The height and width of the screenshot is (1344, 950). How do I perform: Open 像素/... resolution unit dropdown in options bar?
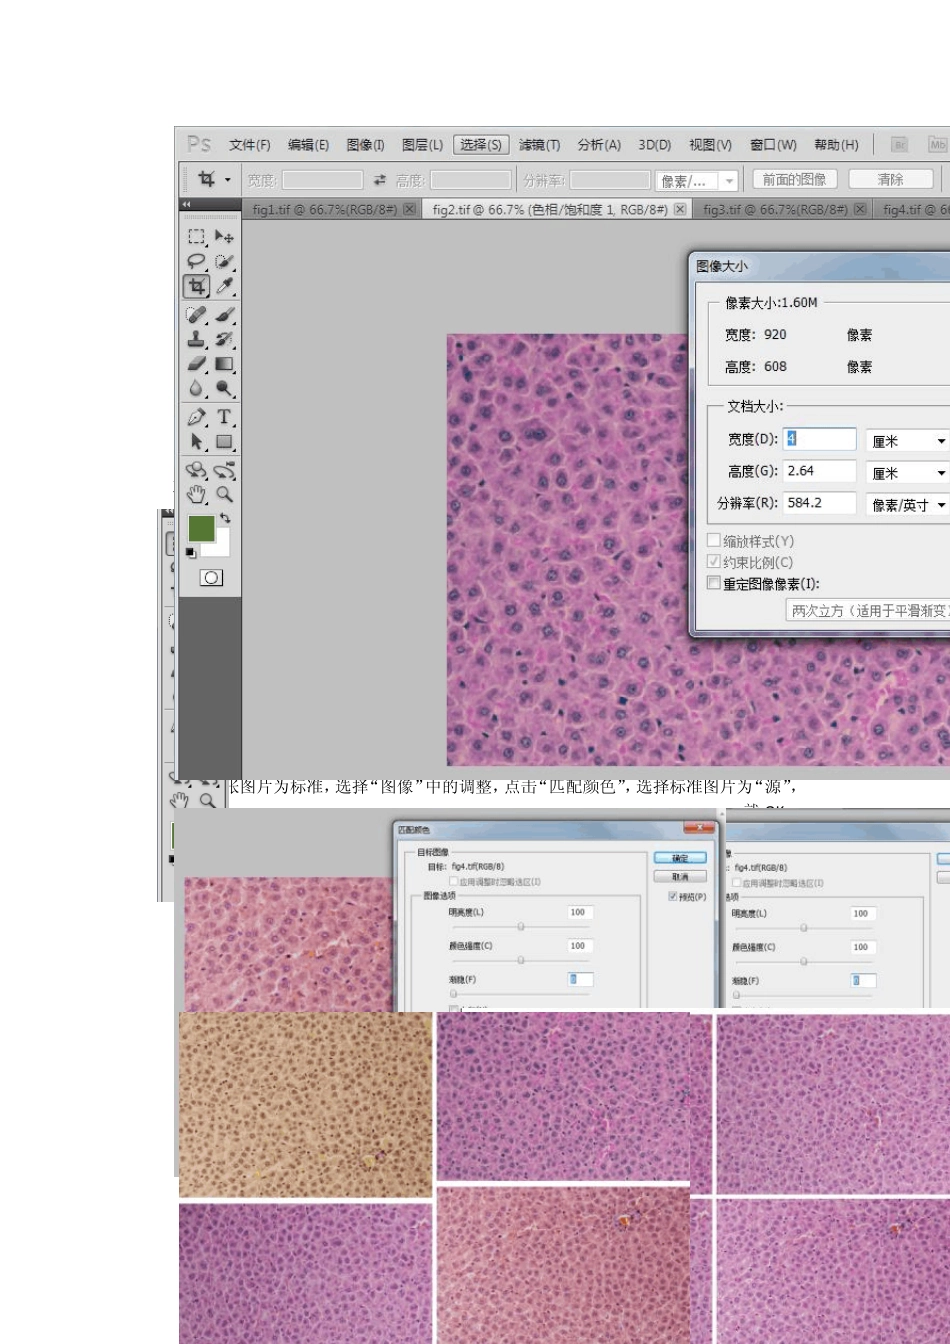tap(730, 181)
